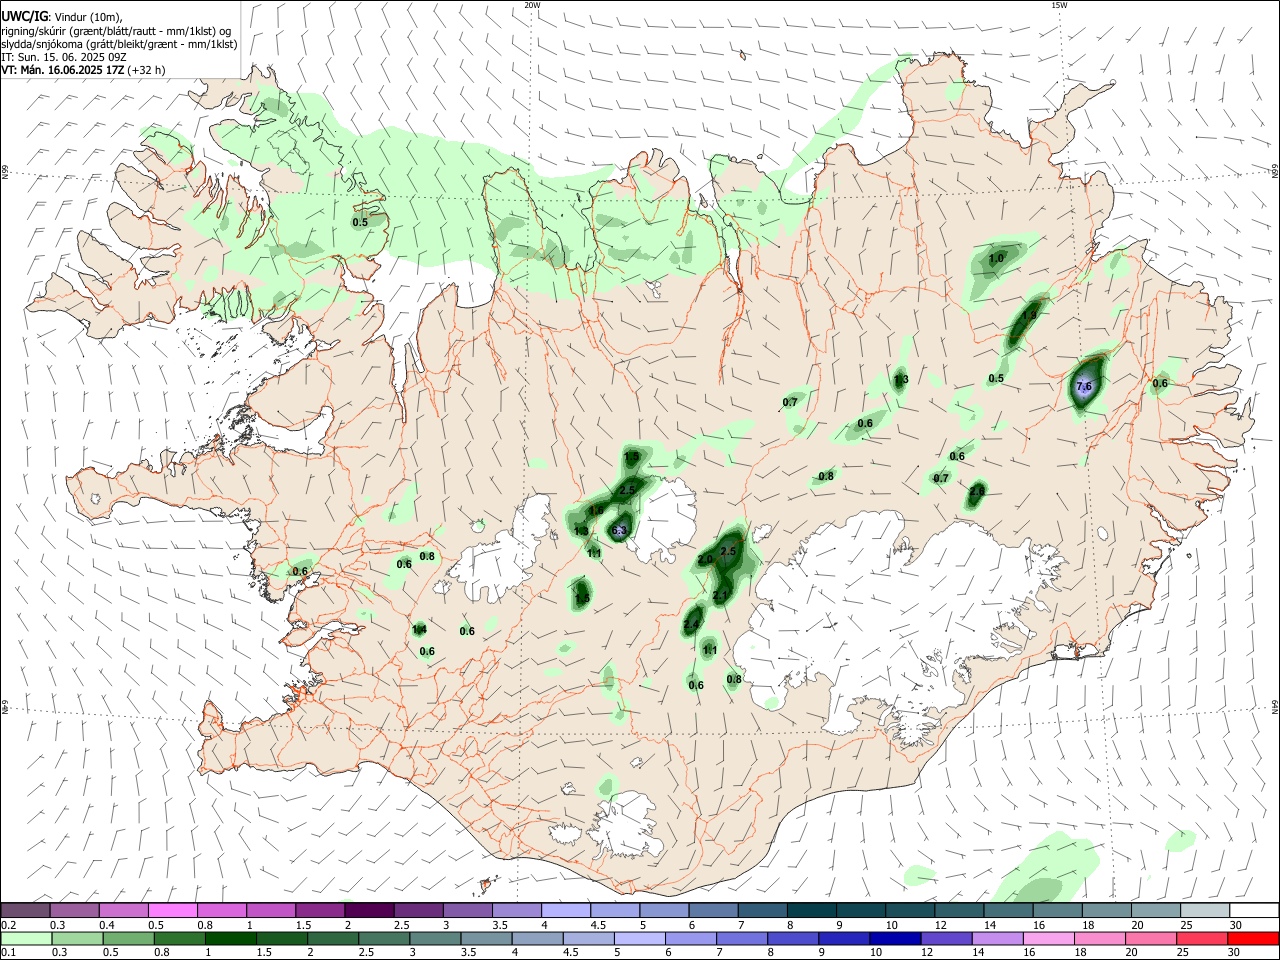Click the 2.4 precipitation value on the map
Image resolution: width=1280 pixels, height=960 pixels.
pyautogui.click(x=691, y=625)
